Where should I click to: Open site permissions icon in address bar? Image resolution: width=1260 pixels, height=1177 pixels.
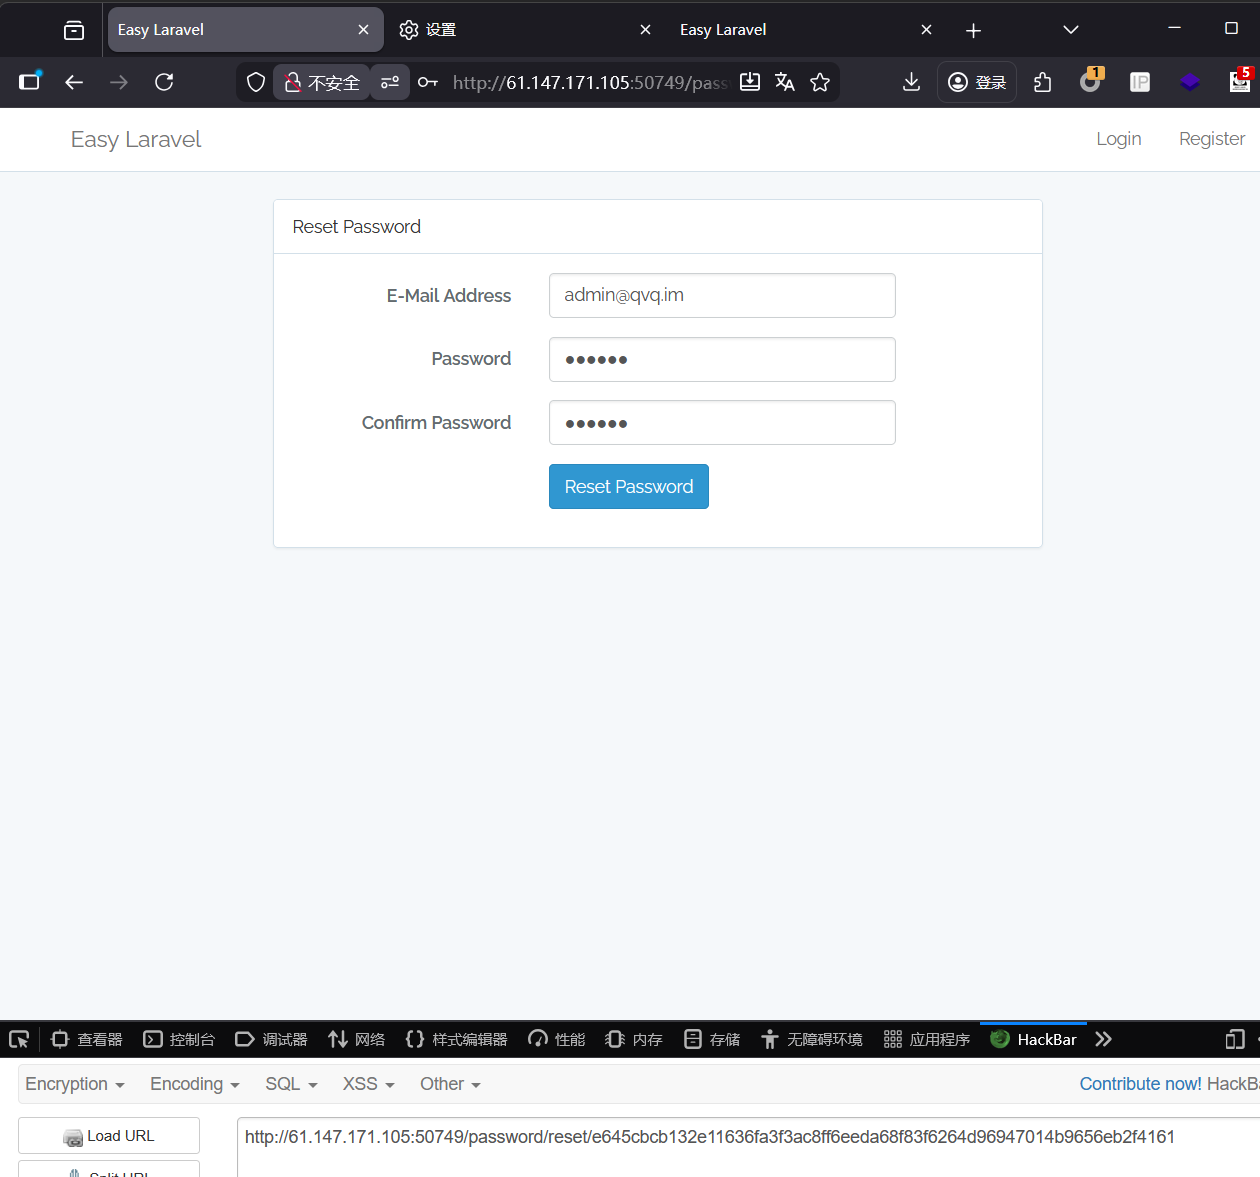tap(390, 82)
